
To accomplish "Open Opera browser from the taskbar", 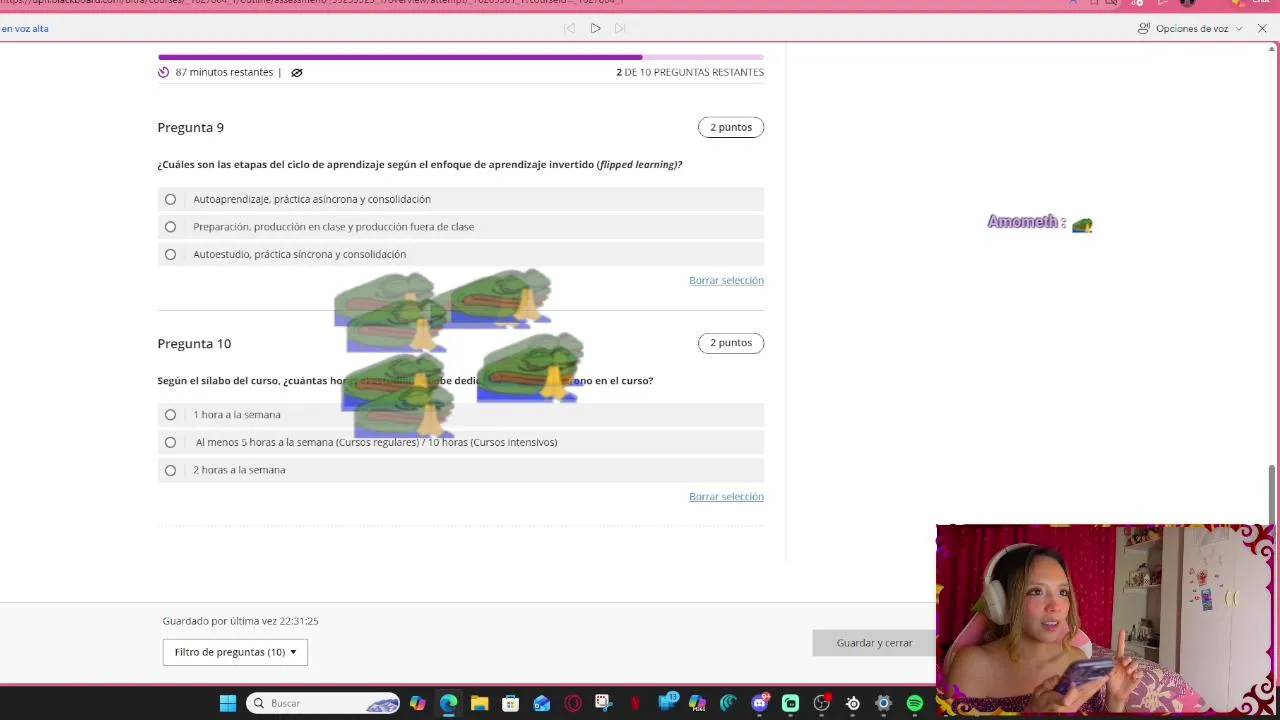I will (x=573, y=703).
